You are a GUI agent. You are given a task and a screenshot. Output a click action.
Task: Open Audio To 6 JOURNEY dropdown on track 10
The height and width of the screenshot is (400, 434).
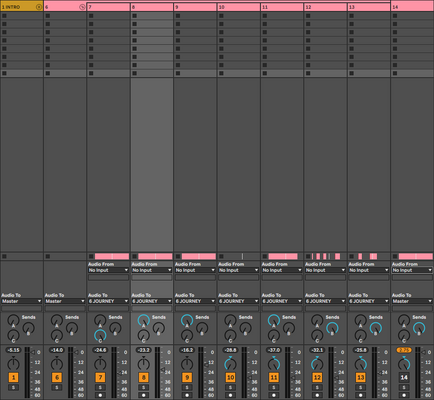pos(239,301)
